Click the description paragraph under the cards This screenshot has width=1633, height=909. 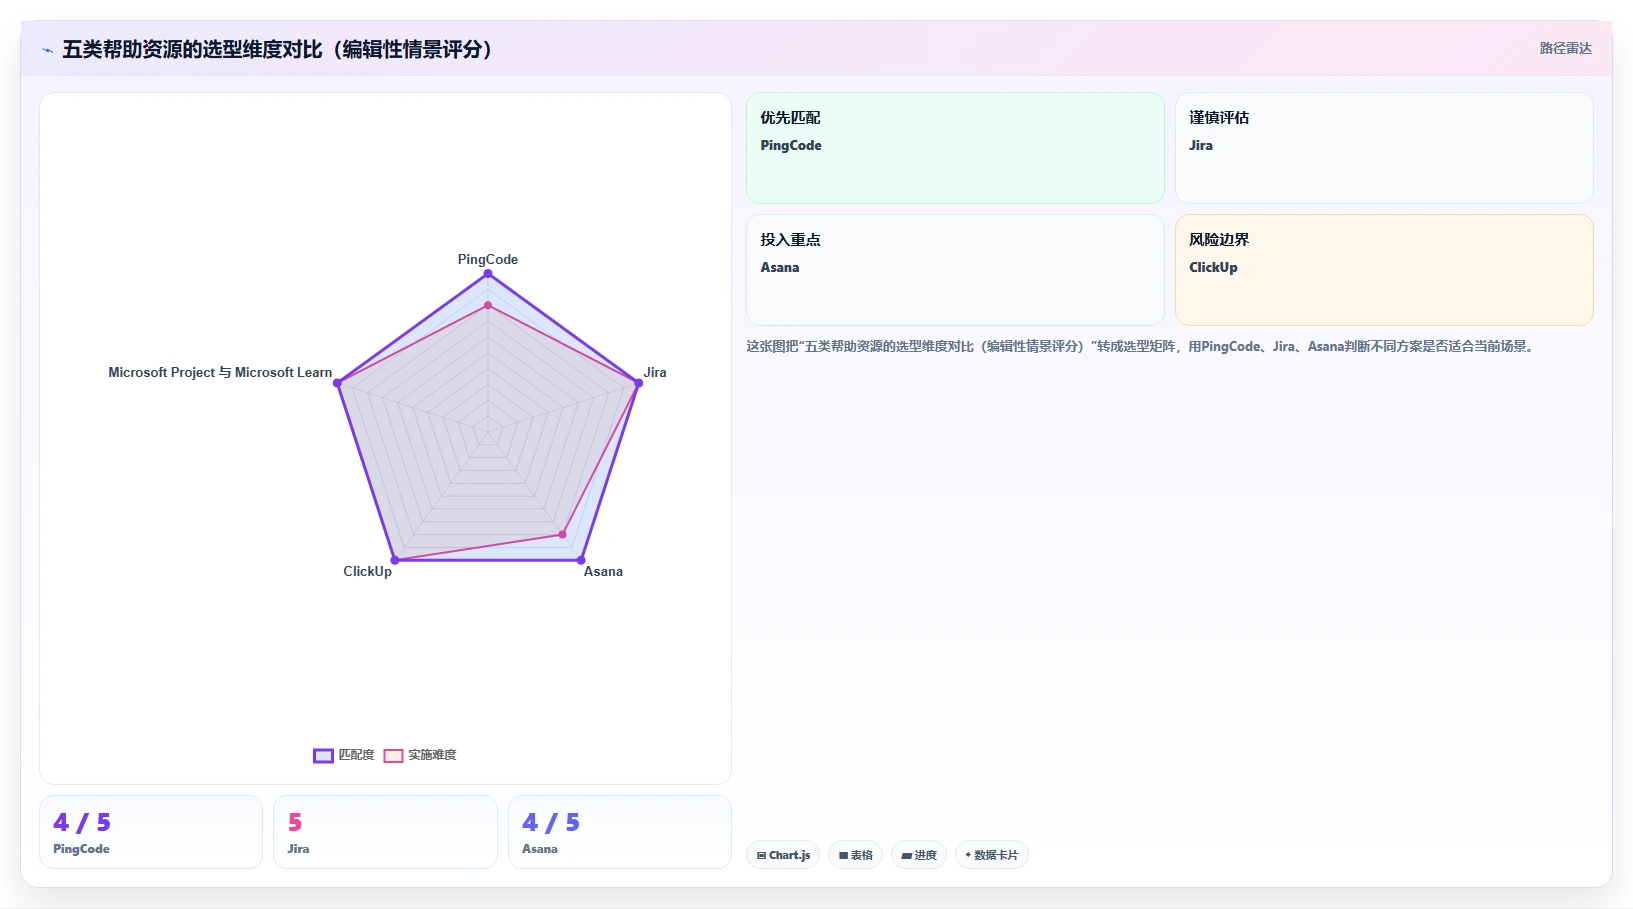point(1141,346)
